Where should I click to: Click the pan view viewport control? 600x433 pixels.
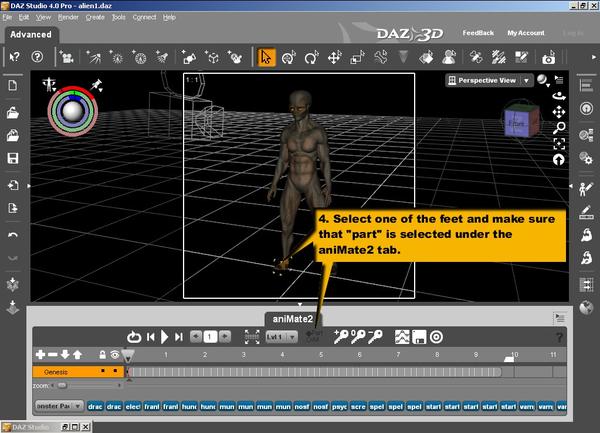coord(559,112)
